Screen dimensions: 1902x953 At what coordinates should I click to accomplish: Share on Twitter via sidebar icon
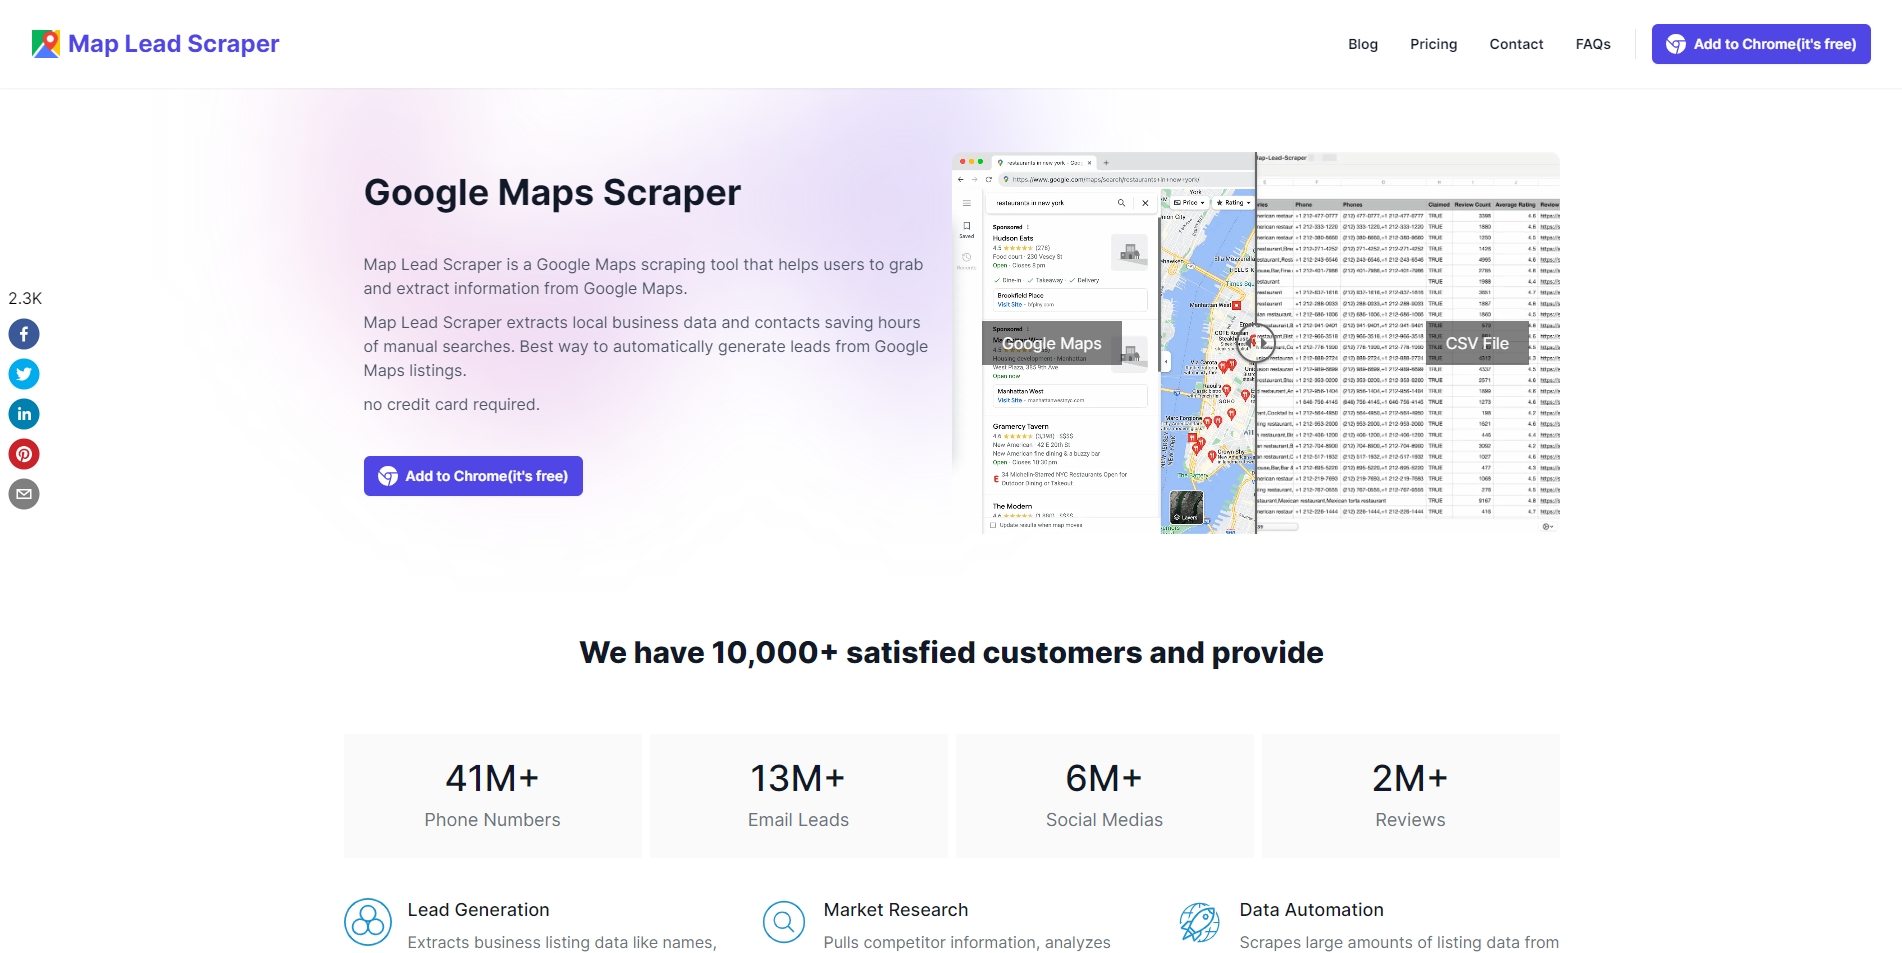(x=24, y=374)
